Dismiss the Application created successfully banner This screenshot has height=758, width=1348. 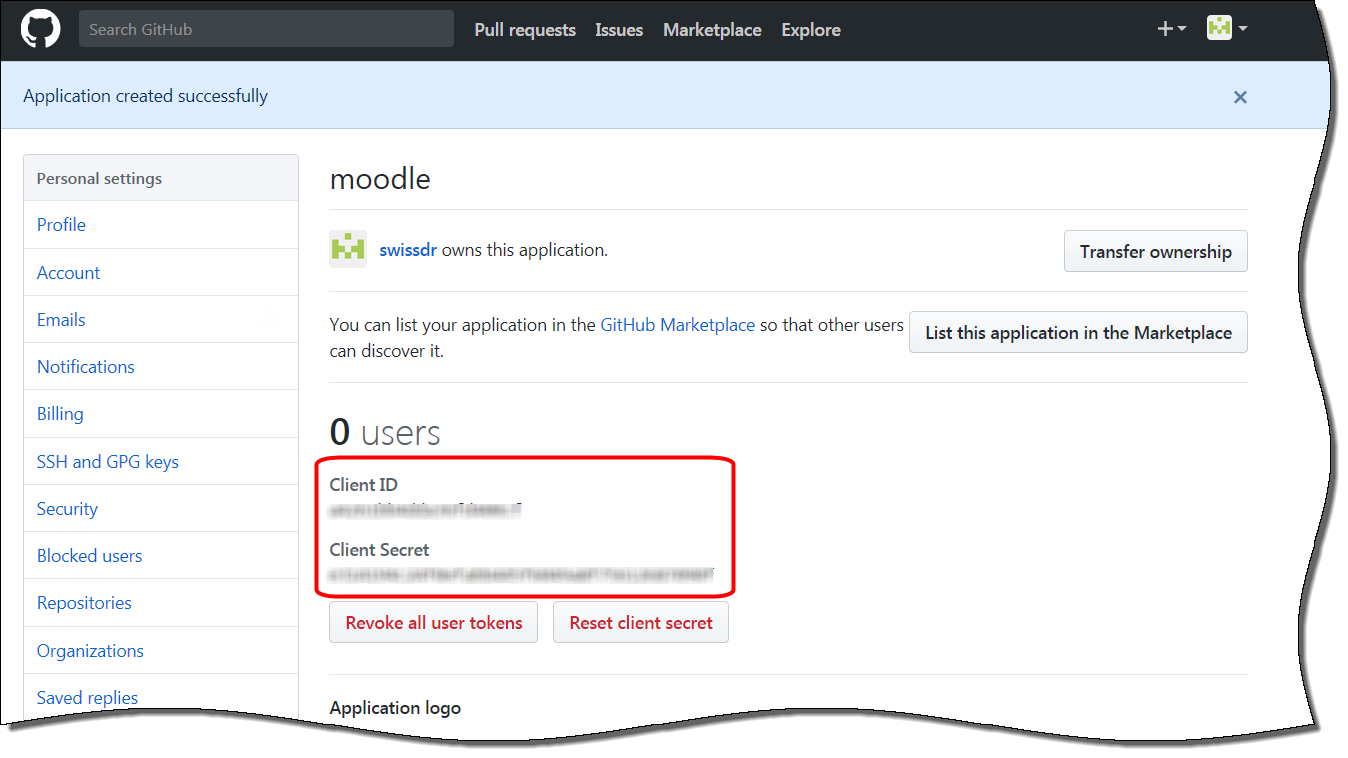click(x=1240, y=97)
